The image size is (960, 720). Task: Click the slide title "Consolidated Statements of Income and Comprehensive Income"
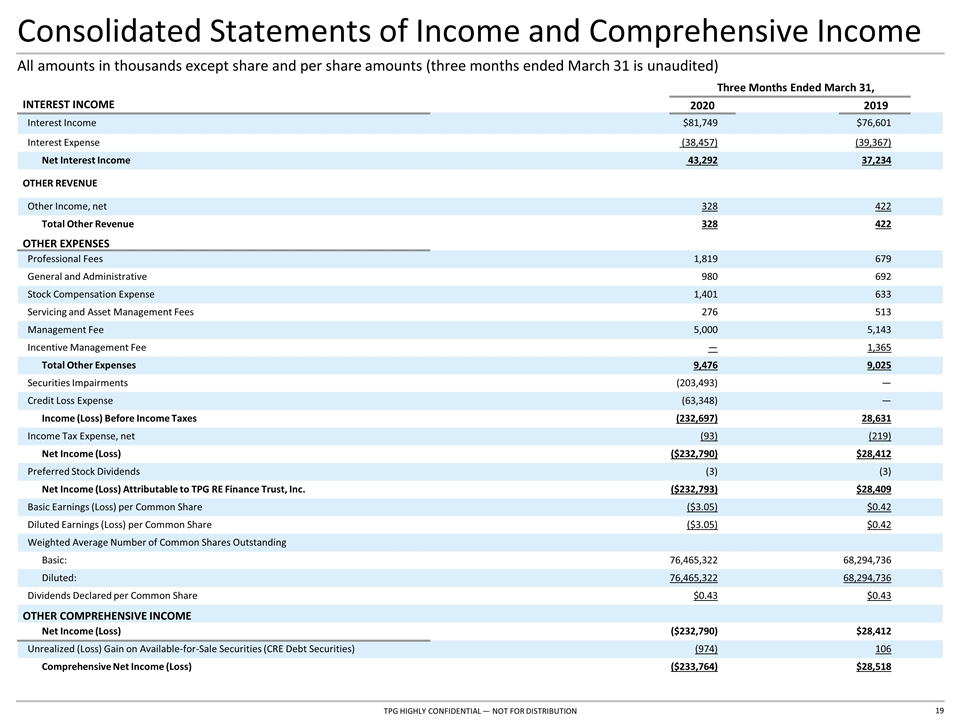pos(469,32)
